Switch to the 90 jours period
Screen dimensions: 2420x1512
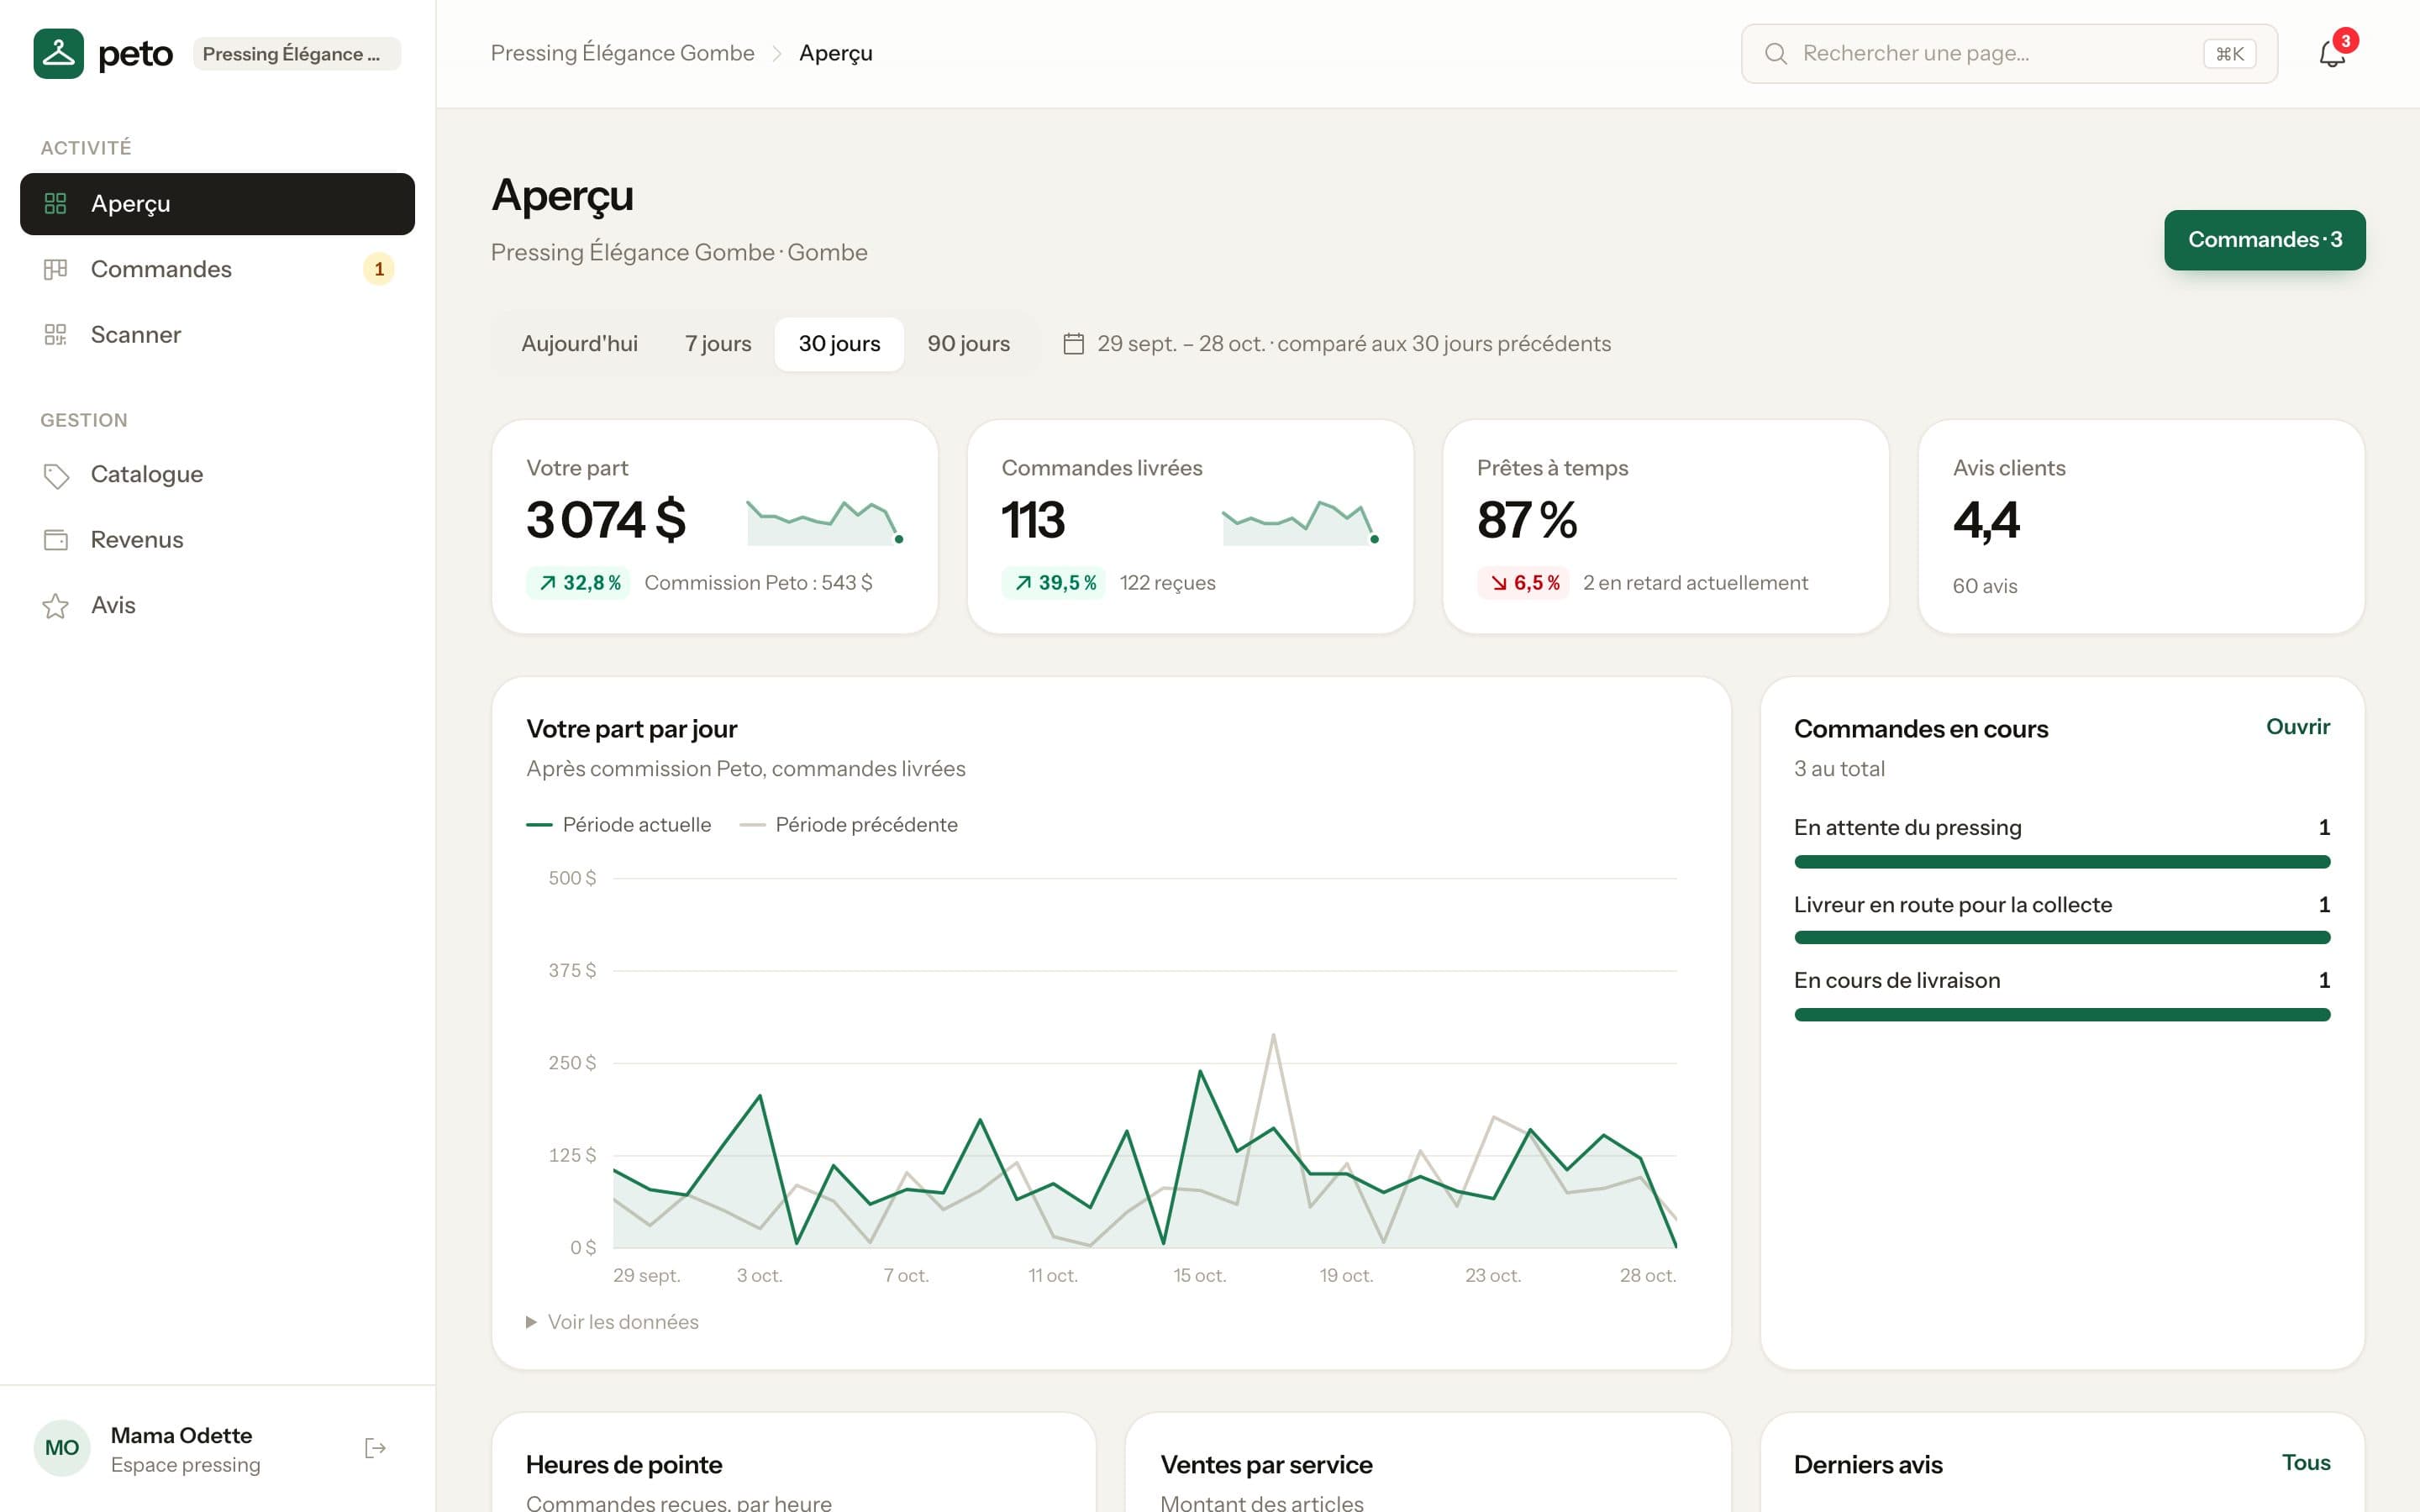tap(968, 344)
